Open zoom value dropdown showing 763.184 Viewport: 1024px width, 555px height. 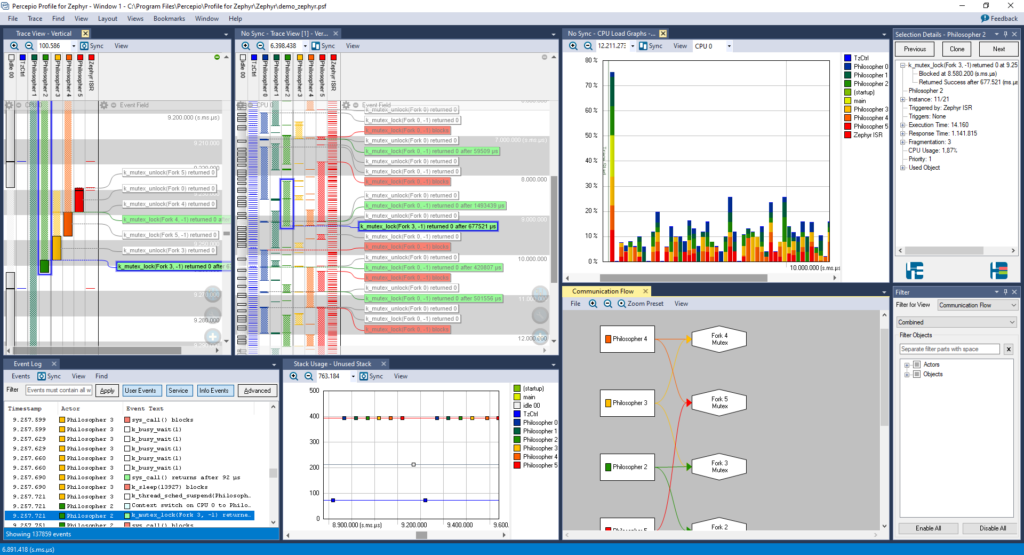tap(353, 376)
